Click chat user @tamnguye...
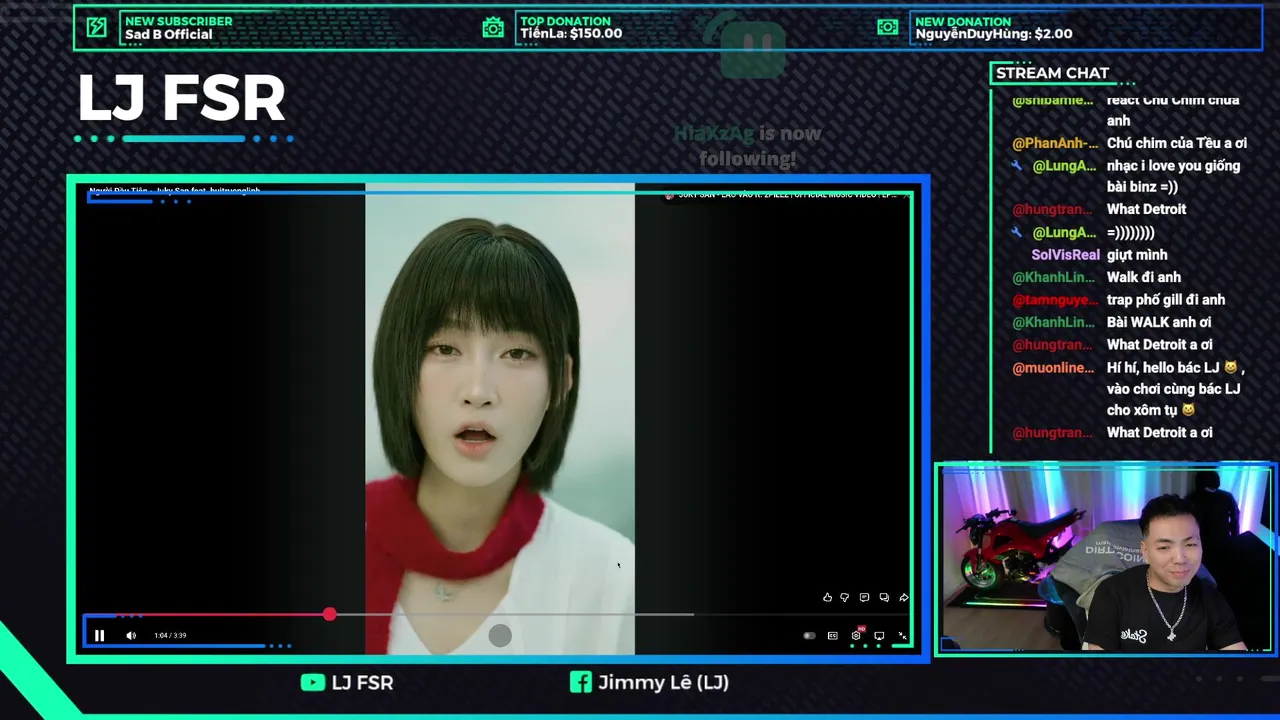The width and height of the screenshot is (1280, 720). [1053, 300]
